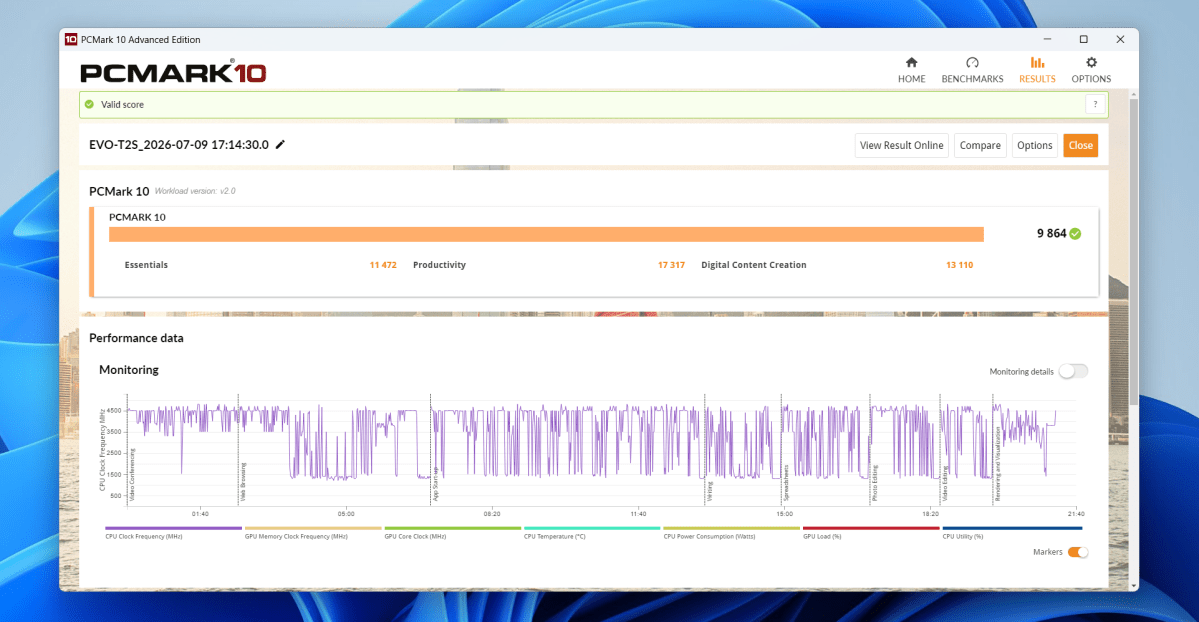Click the question mark help icon
Viewport: 1199px width, 622px height.
[1095, 104]
